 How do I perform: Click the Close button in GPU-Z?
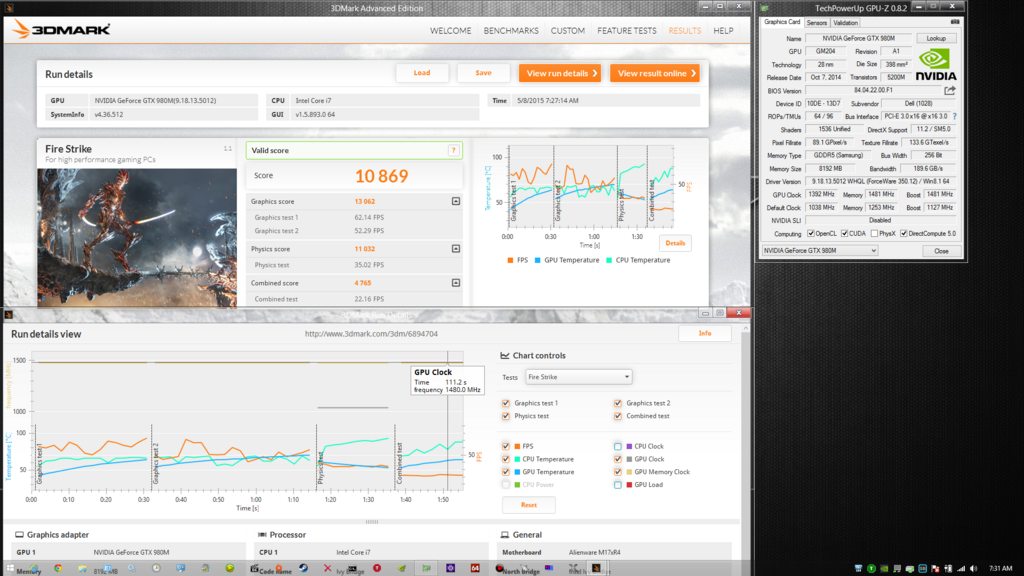click(x=941, y=251)
